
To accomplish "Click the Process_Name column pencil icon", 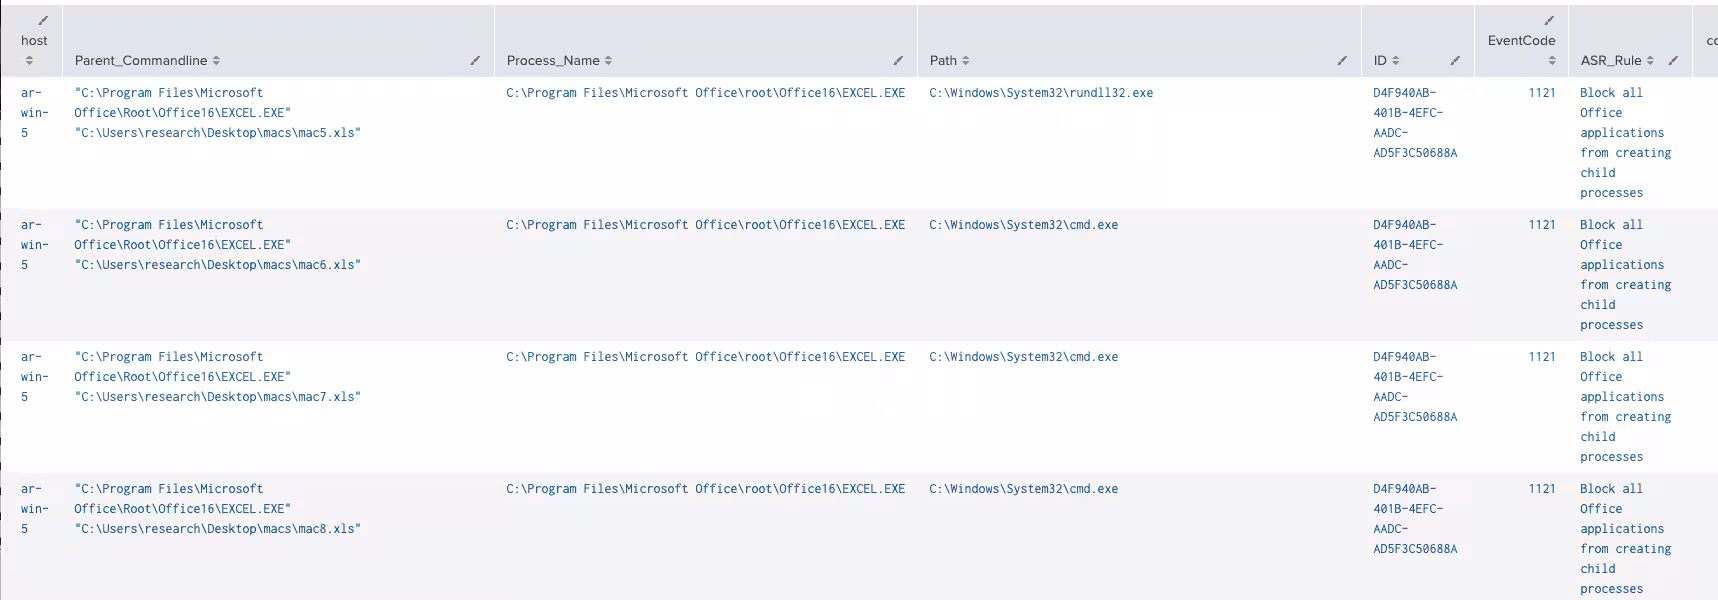I will tap(898, 61).
